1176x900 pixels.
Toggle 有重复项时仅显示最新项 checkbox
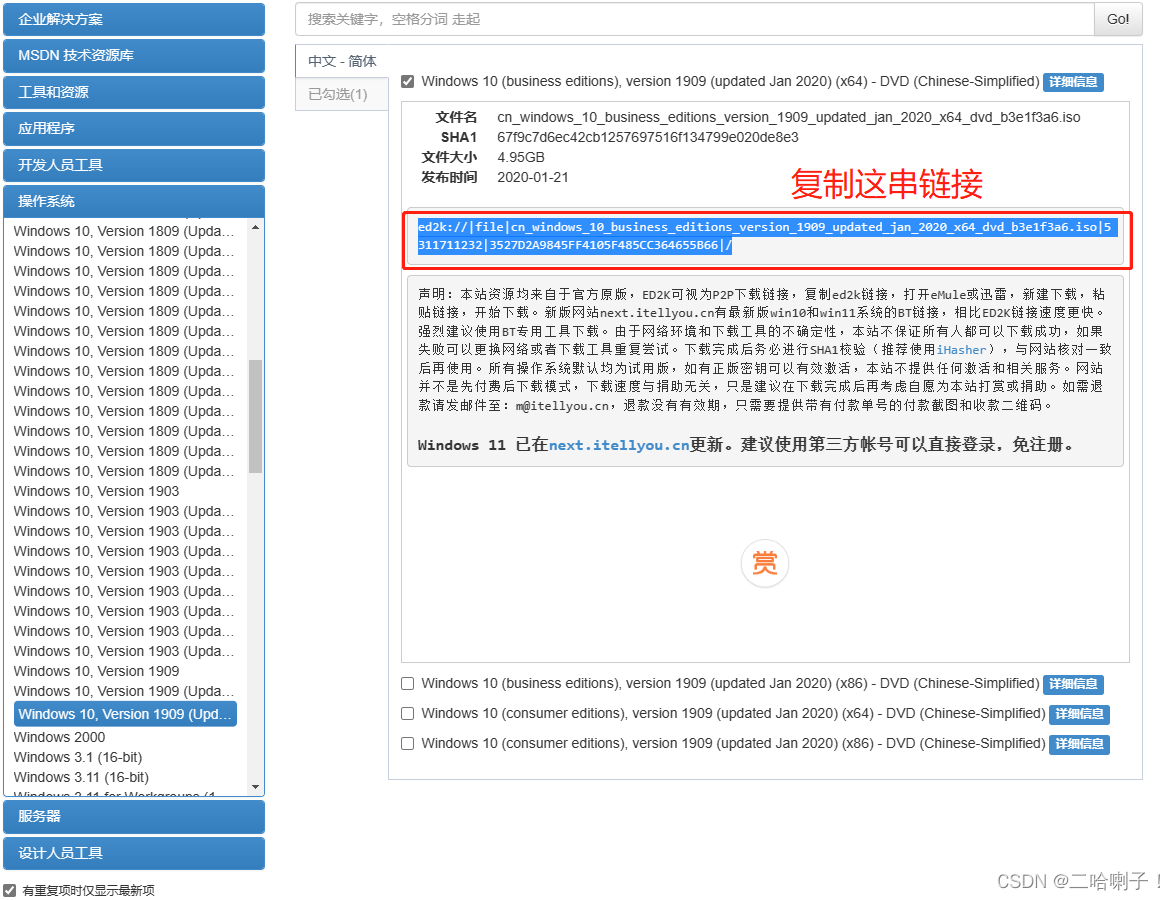[10, 890]
